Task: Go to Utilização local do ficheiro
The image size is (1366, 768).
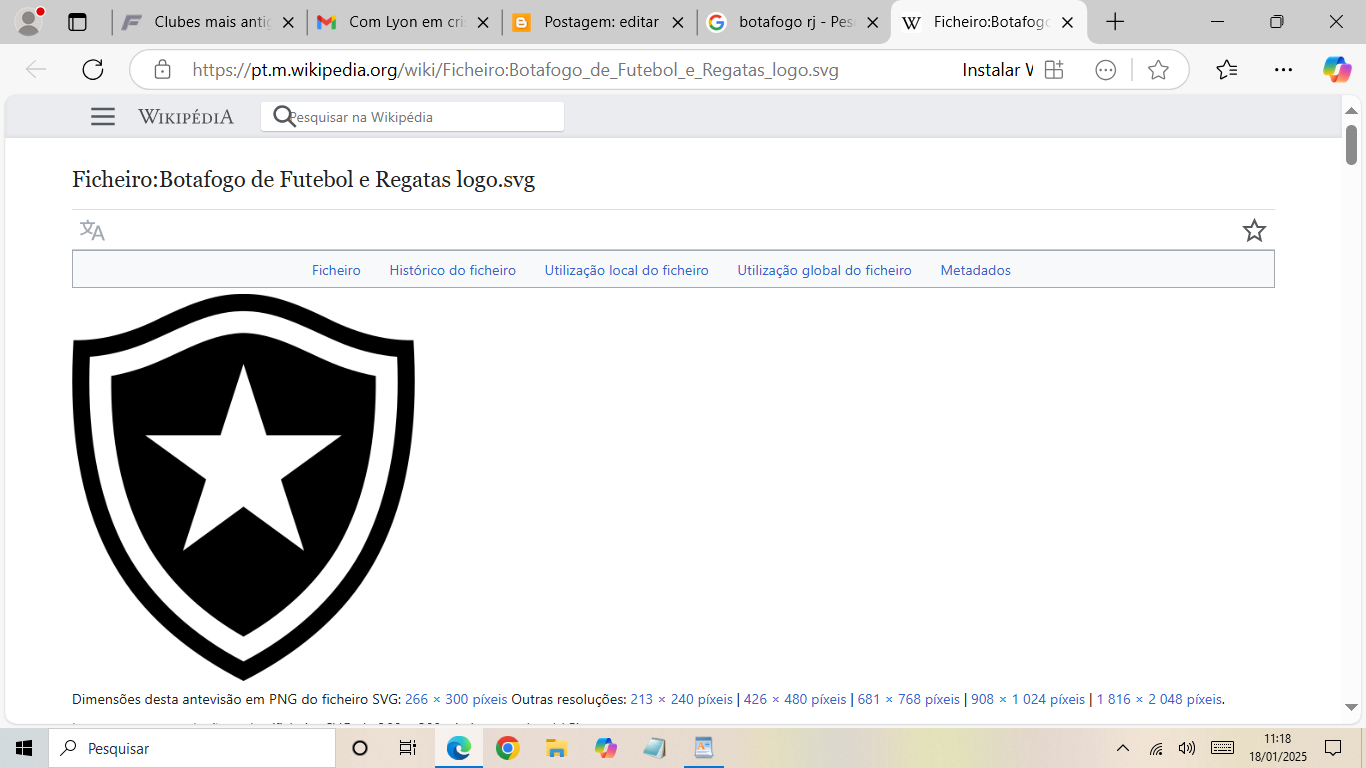Action: click(627, 270)
